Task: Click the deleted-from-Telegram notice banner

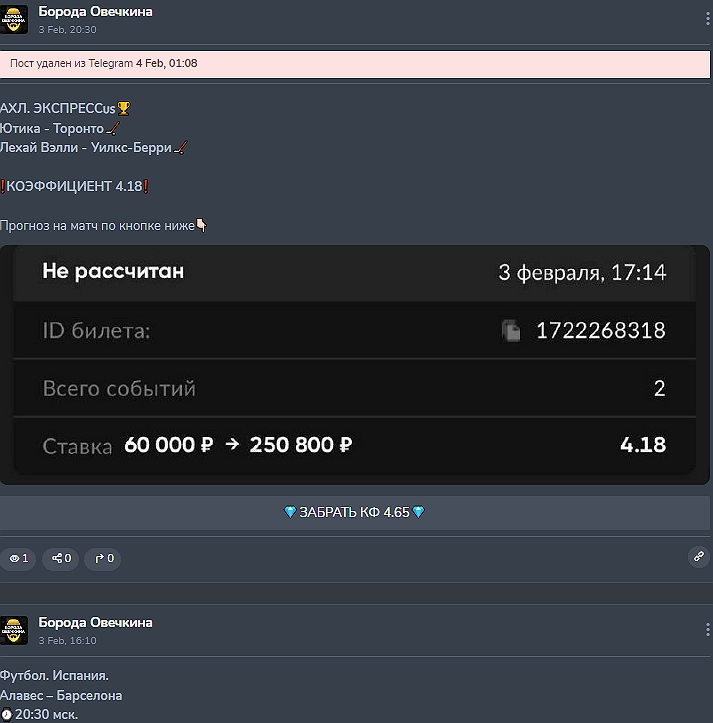Action: point(354,64)
